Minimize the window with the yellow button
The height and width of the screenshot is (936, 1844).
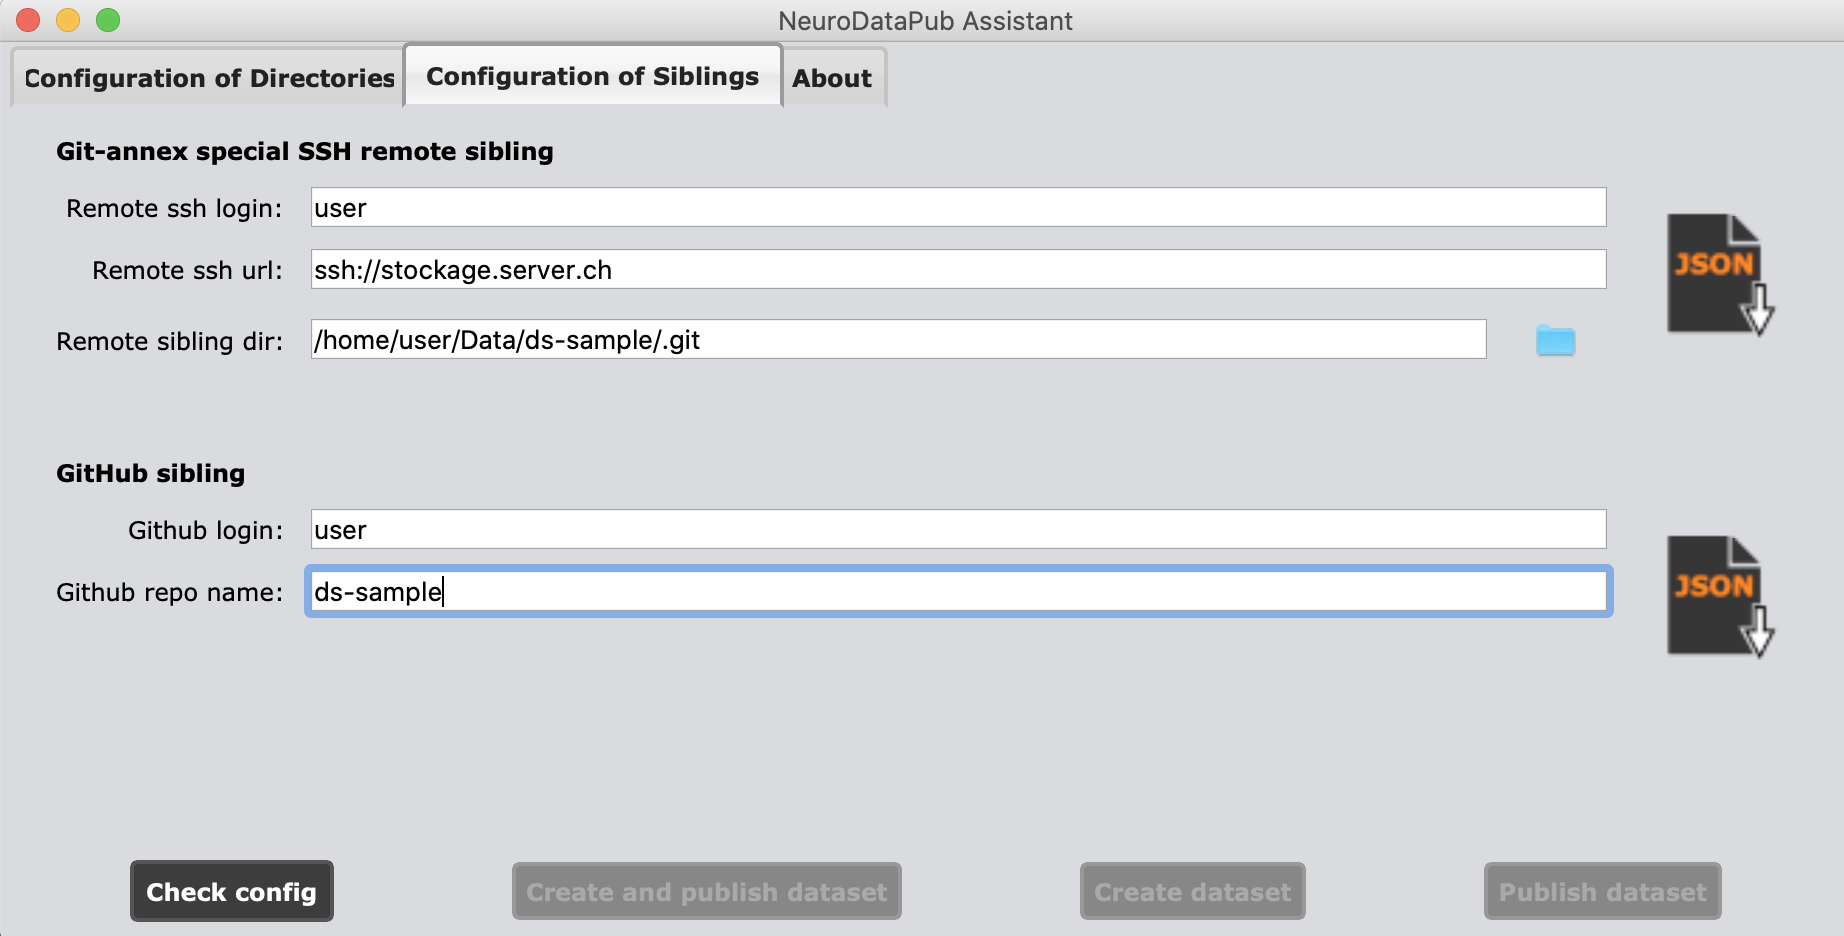pyautogui.click(x=68, y=20)
